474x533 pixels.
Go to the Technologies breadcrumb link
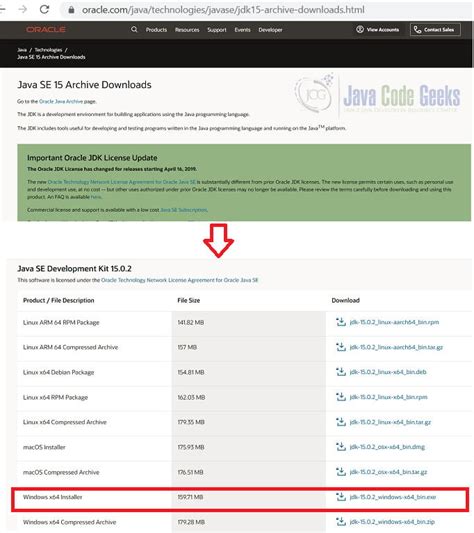click(48, 50)
